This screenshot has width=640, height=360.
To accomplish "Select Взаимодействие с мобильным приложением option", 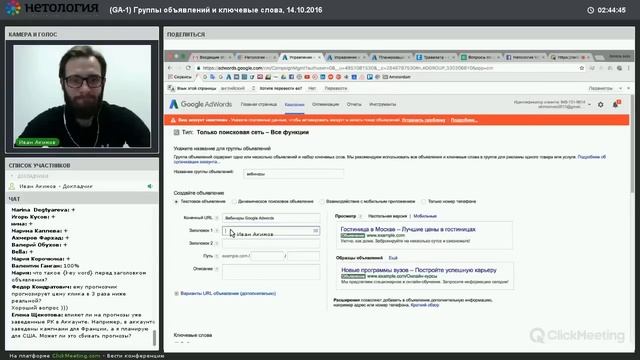I will tap(322, 202).
